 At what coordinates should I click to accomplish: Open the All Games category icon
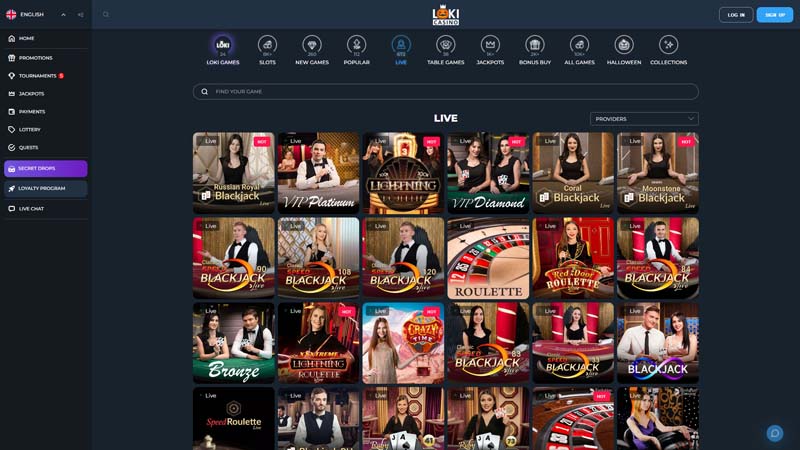coord(580,45)
